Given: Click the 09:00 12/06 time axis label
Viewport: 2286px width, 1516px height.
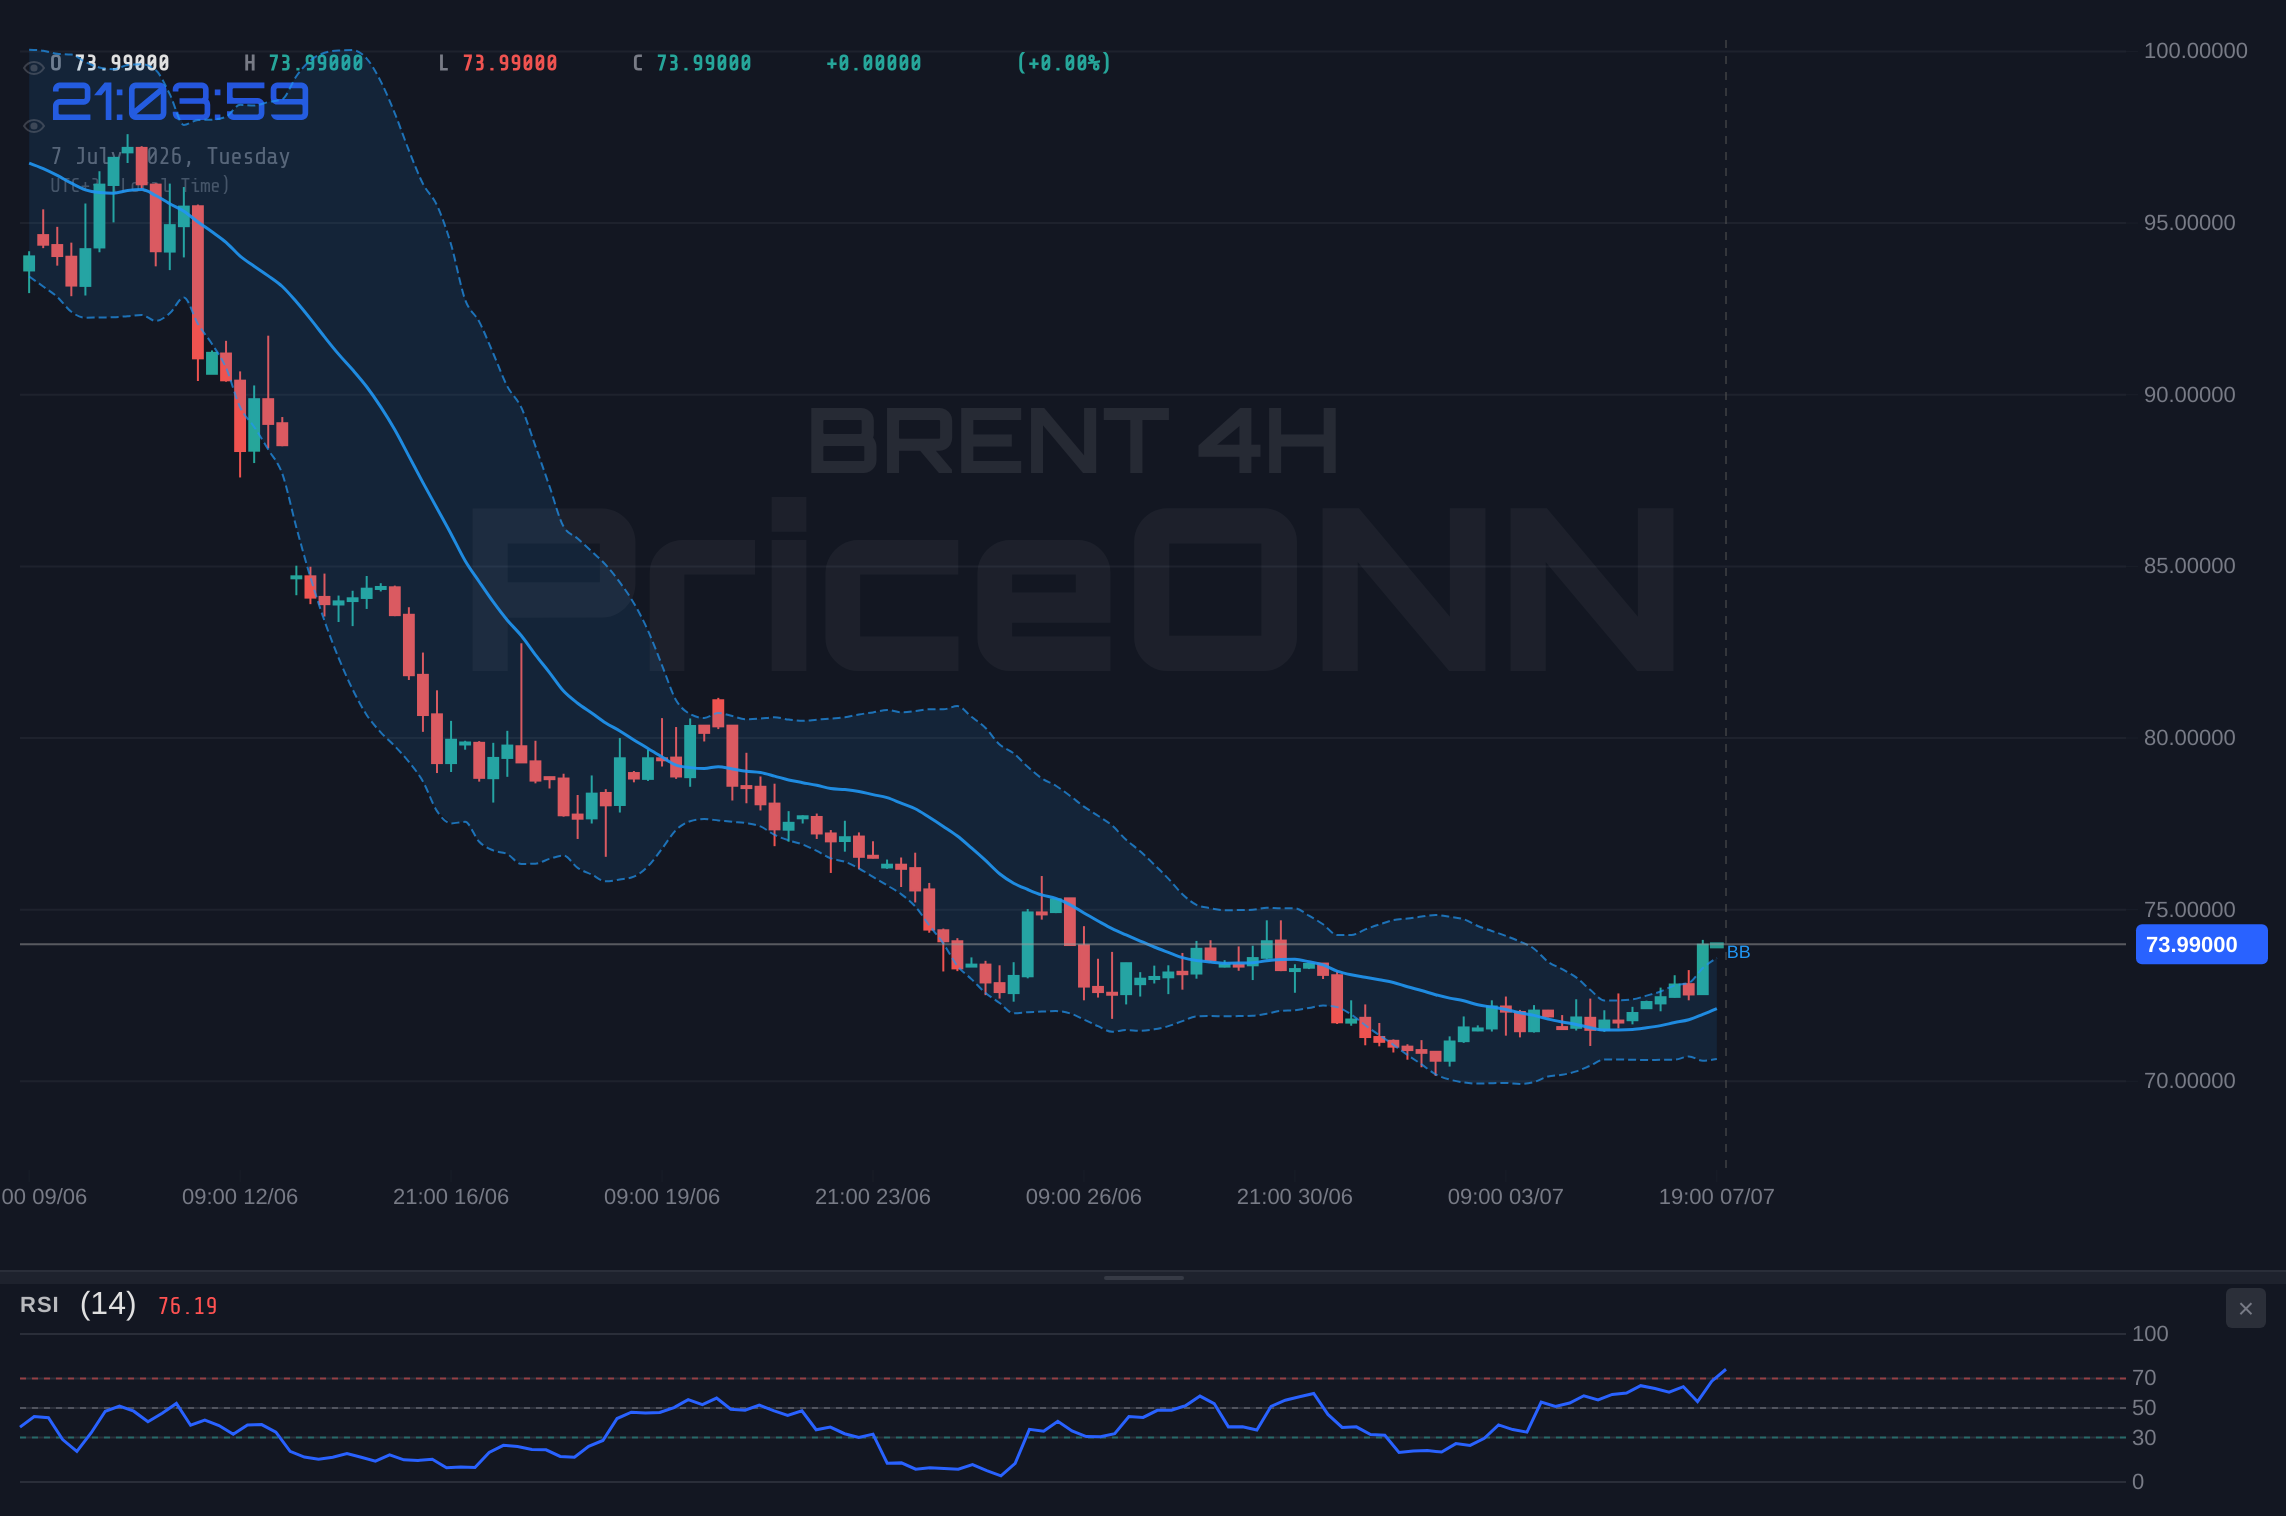Looking at the screenshot, I should [x=240, y=1197].
